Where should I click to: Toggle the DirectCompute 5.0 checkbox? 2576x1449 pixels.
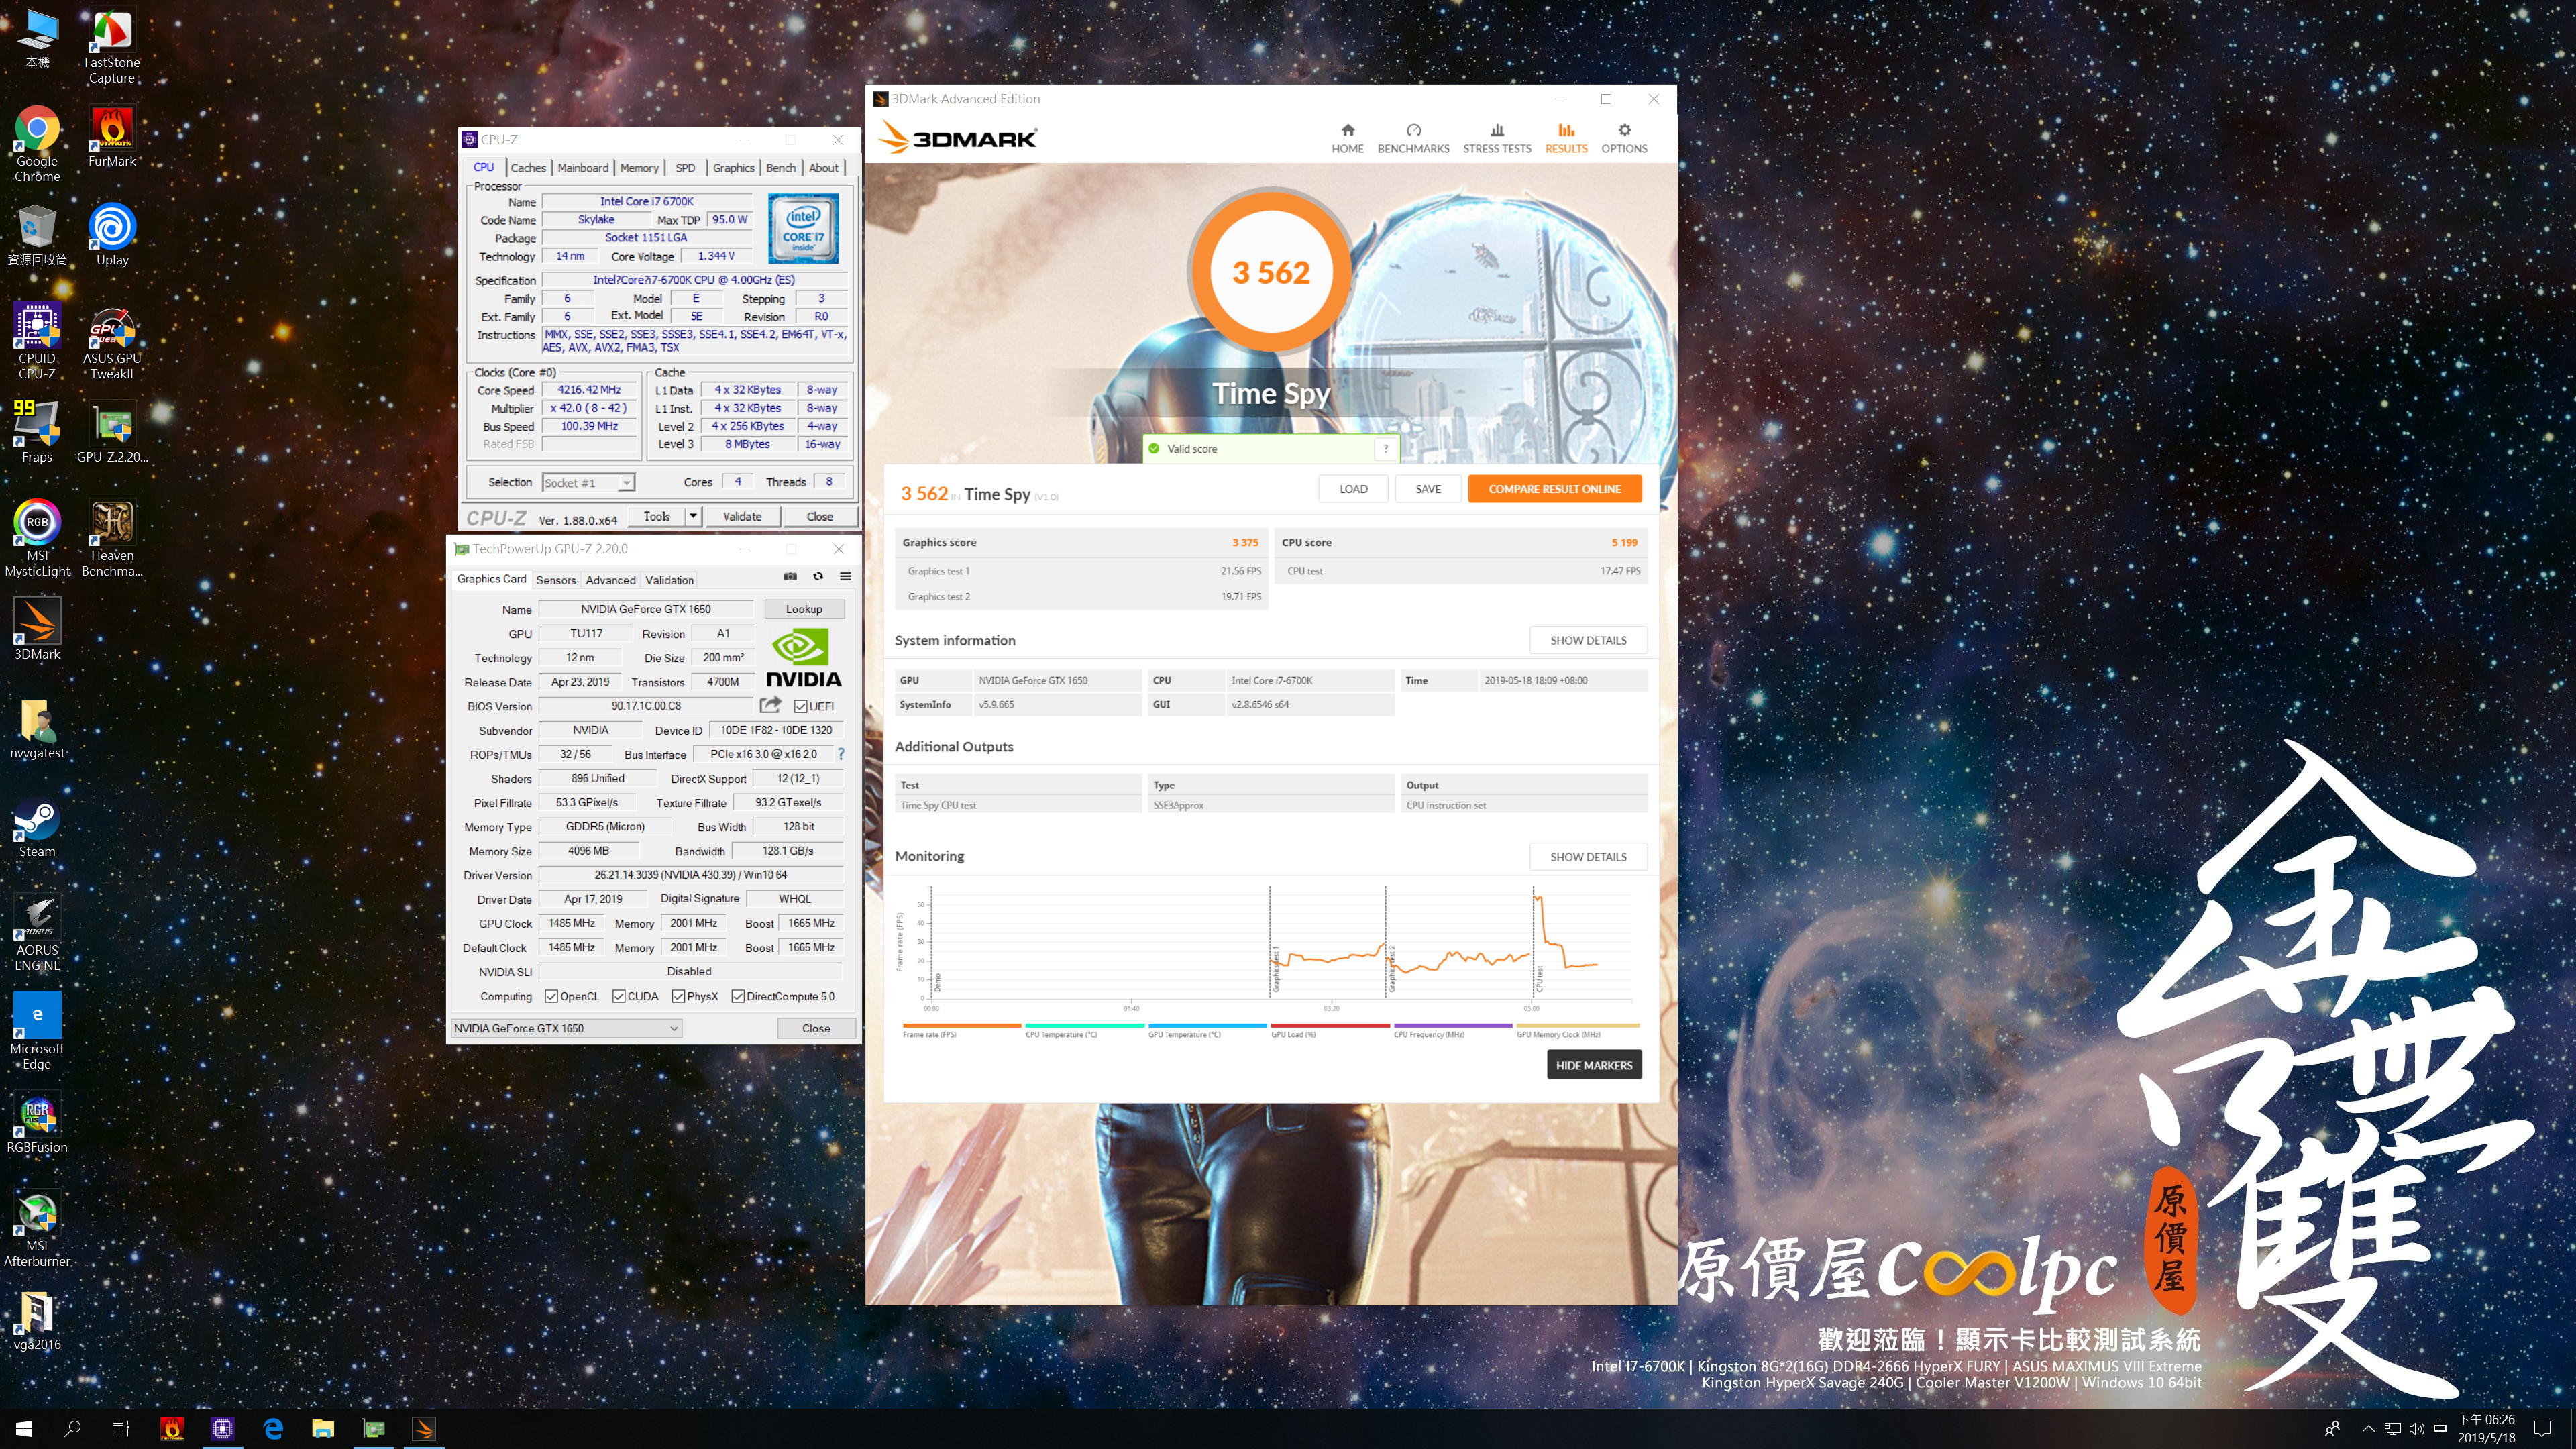click(x=737, y=996)
